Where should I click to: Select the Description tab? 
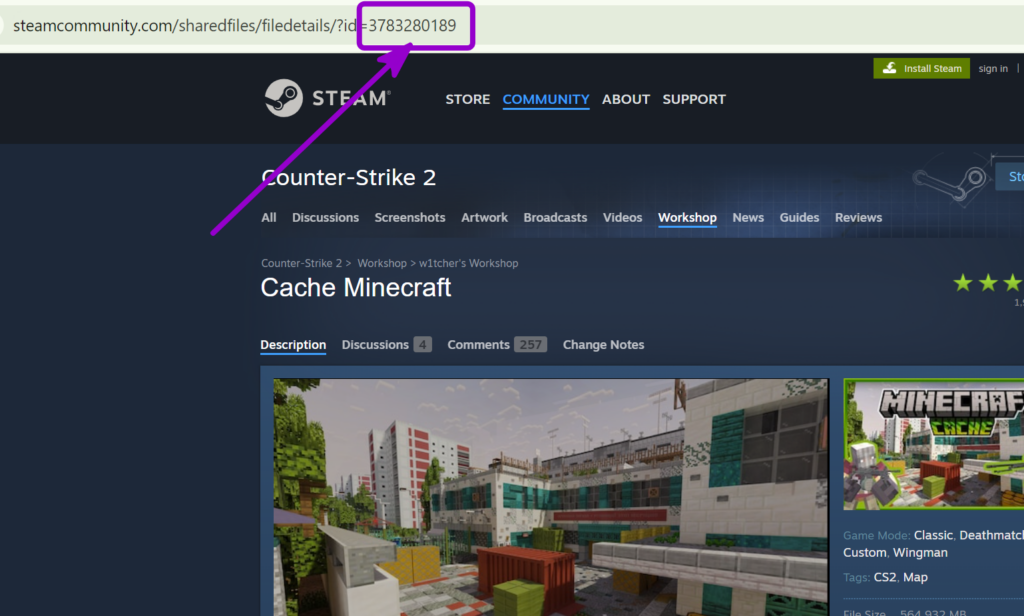tap(293, 344)
